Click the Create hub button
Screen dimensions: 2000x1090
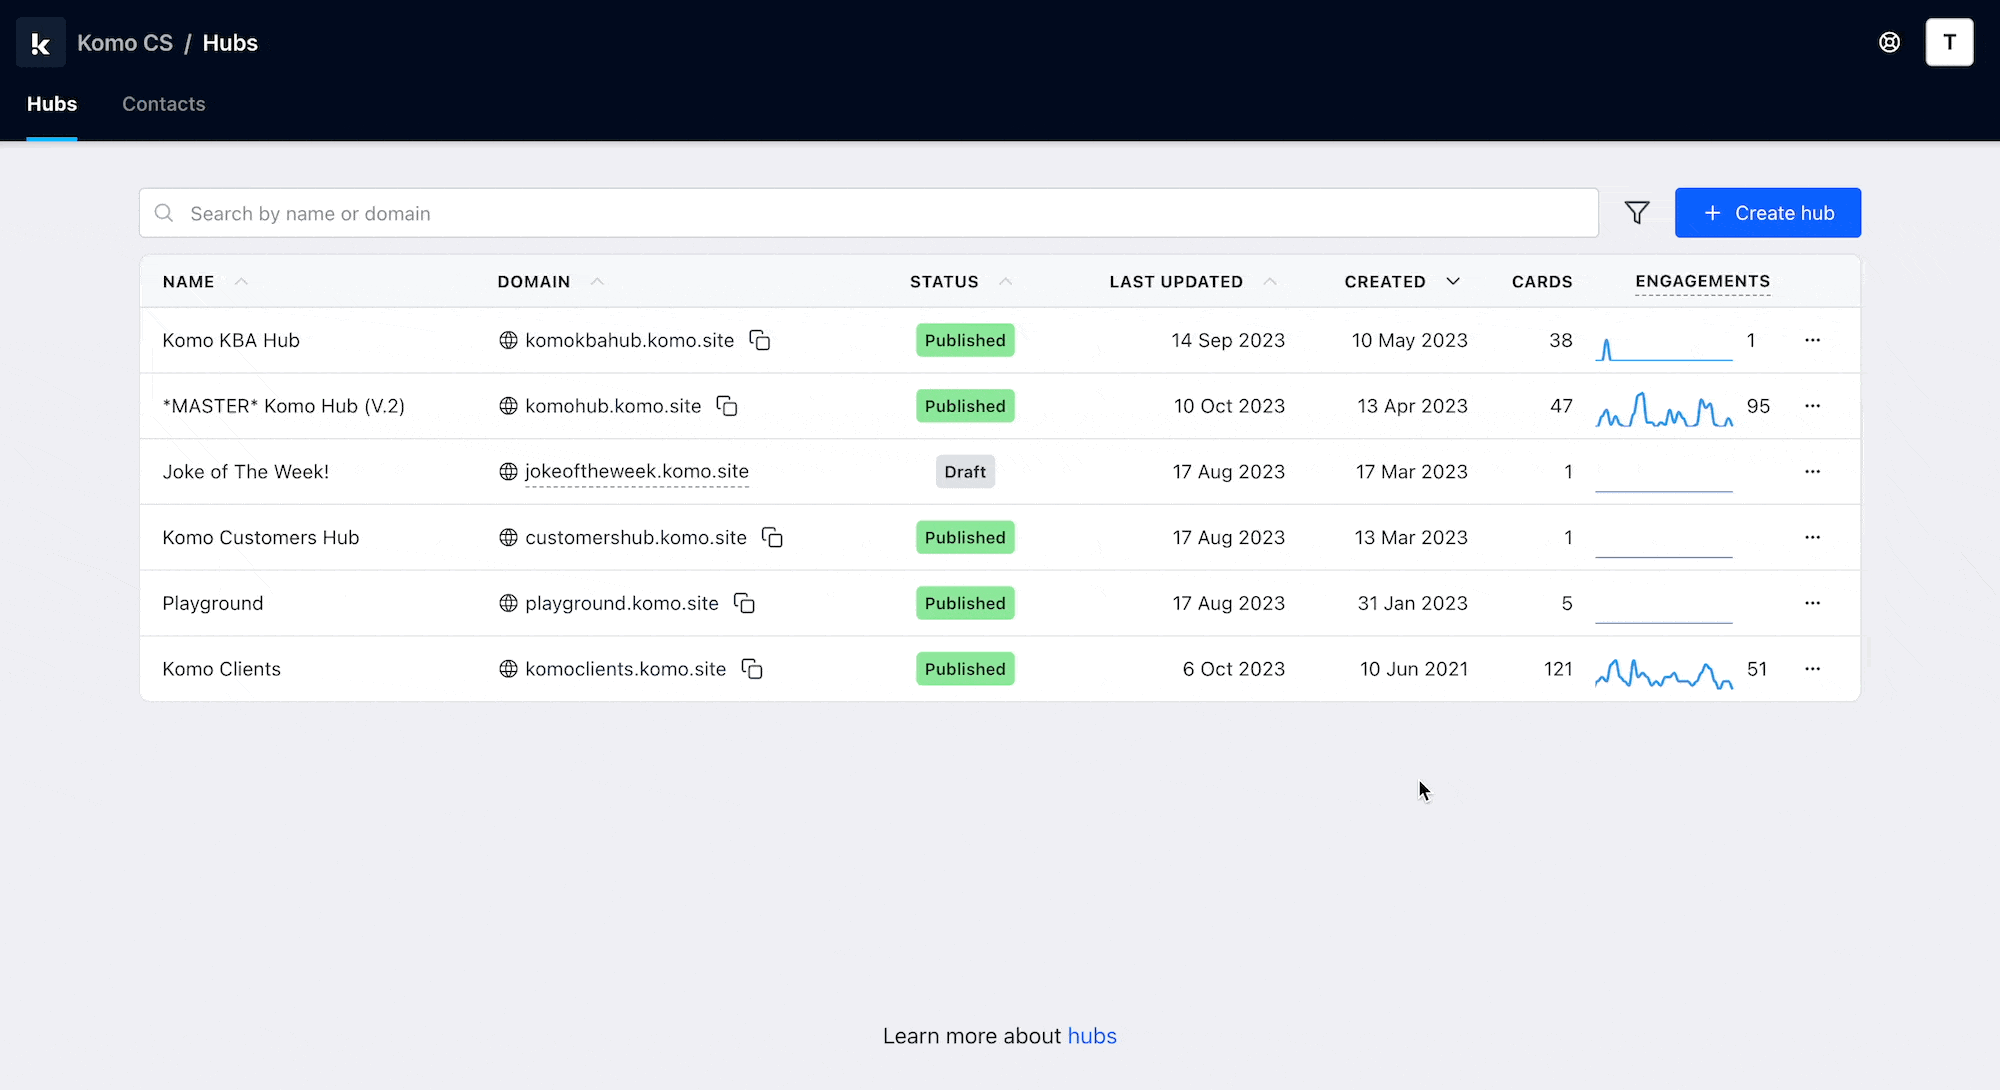(x=1767, y=213)
